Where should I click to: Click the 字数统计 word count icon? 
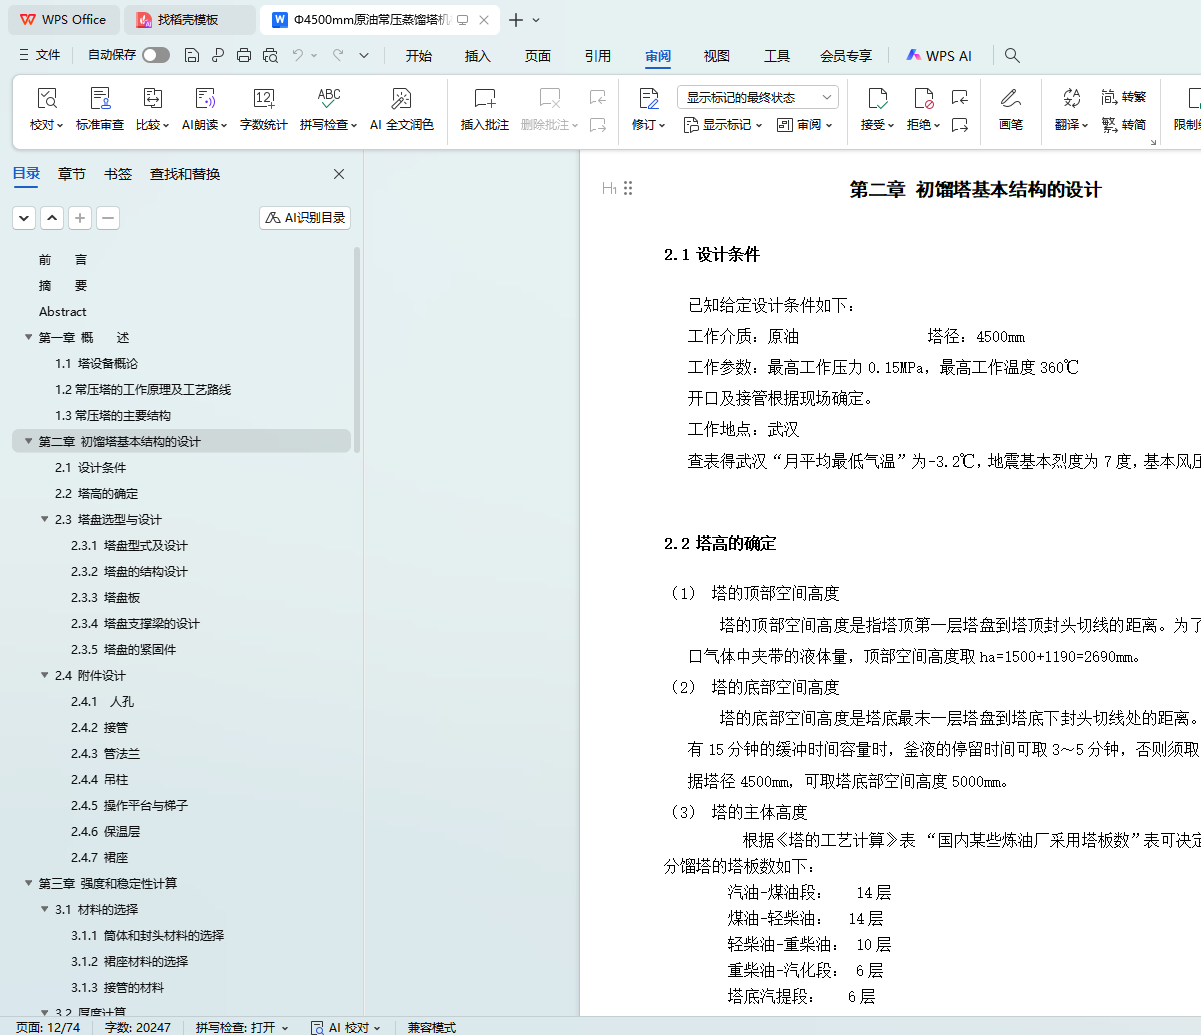point(263,99)
